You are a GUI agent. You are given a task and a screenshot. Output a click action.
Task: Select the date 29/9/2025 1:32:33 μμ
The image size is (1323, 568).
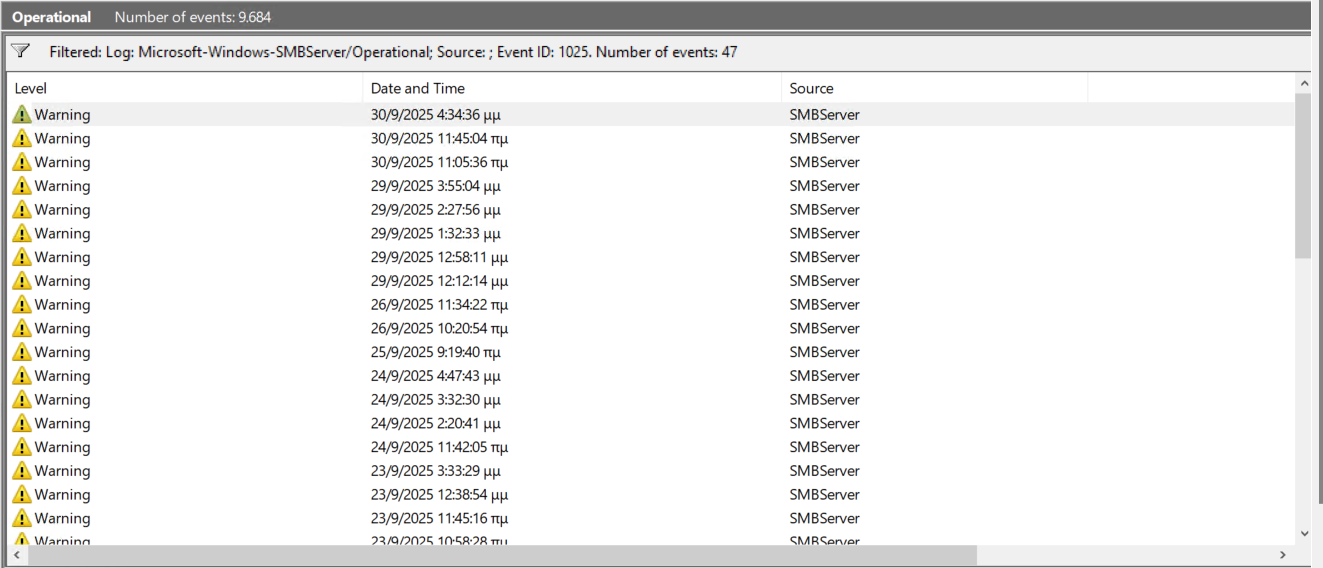[436, 234]
